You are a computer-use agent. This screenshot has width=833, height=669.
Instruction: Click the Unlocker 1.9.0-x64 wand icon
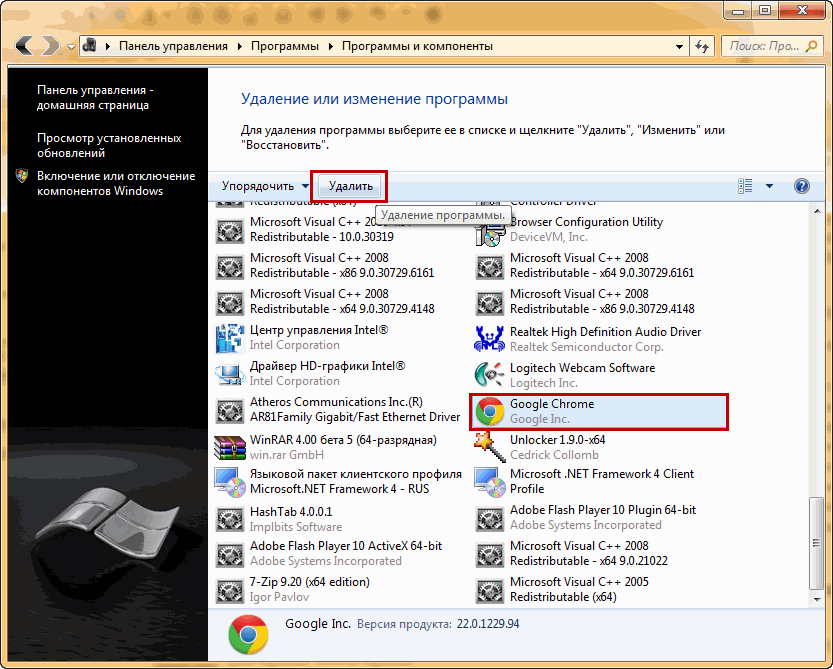(x=490, y=447)
